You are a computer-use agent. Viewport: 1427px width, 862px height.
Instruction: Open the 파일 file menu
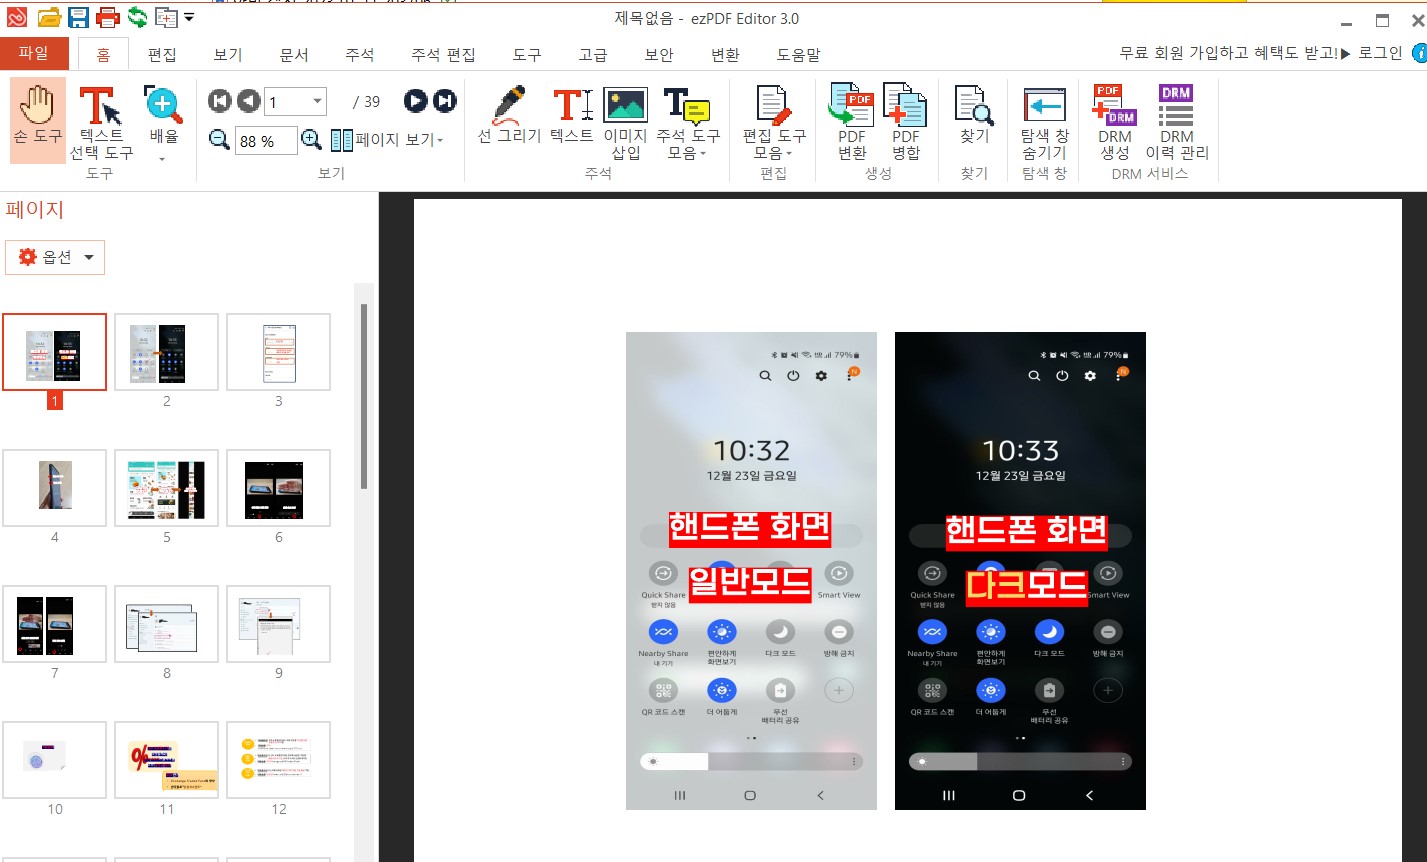coord(34,54)
